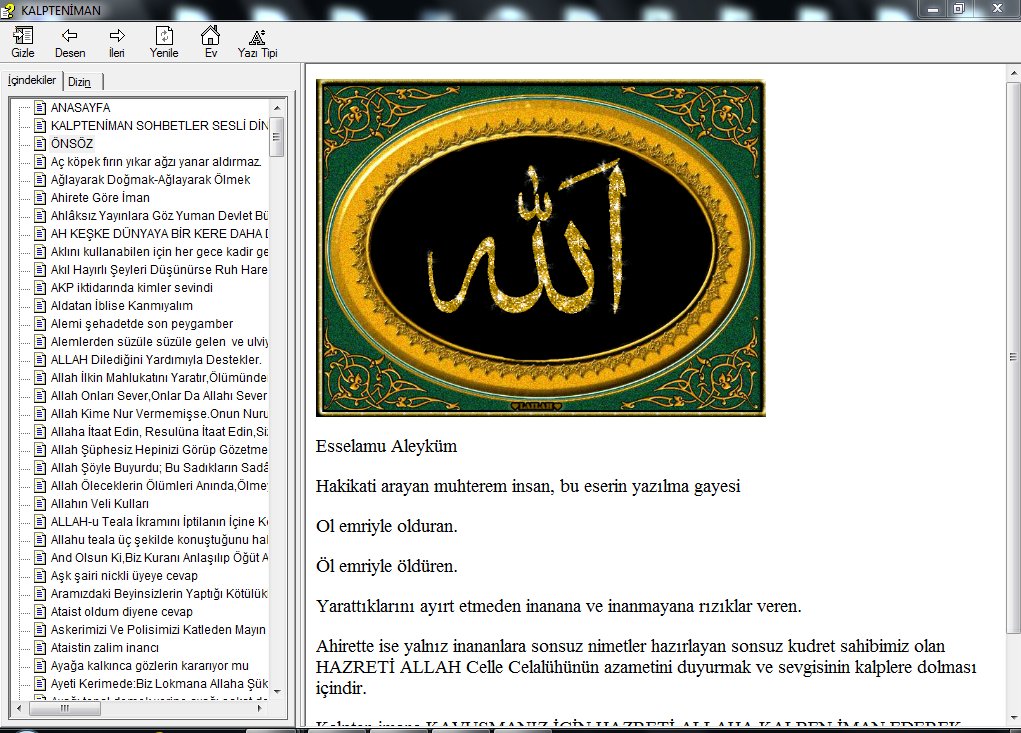Select Ataist oldum diyene cevap entry
Screen dimensions: 1021x733
pyautogui.click(x=121, y=612)
